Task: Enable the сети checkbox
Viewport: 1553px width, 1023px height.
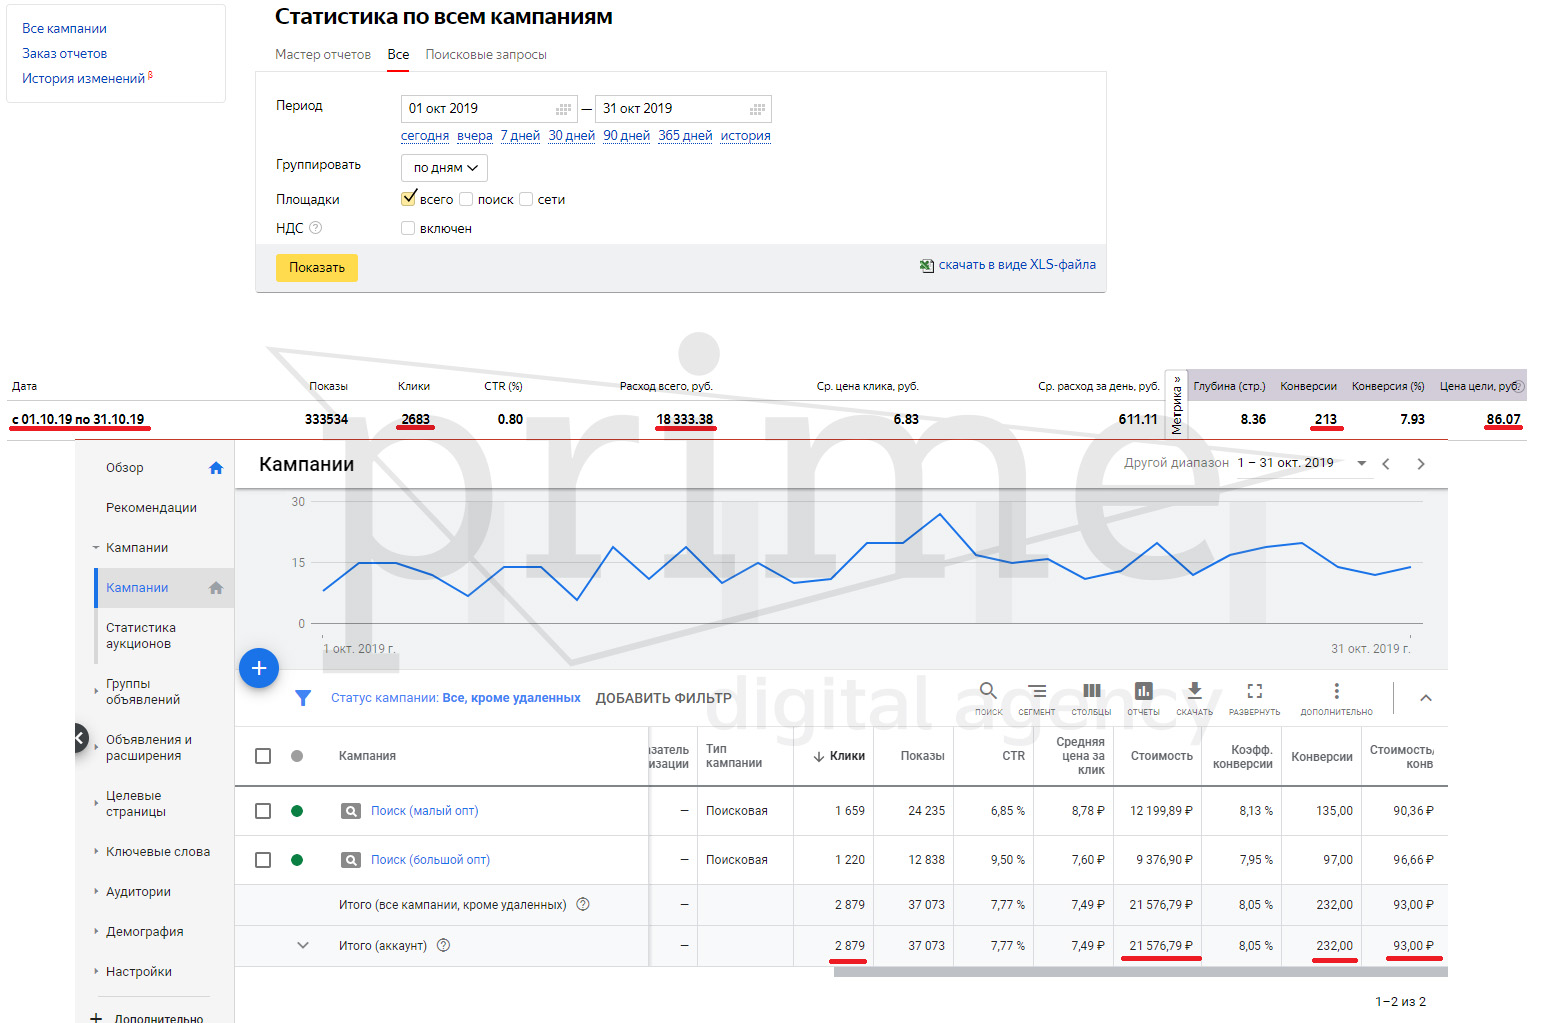Action: (x=526, y=199)
